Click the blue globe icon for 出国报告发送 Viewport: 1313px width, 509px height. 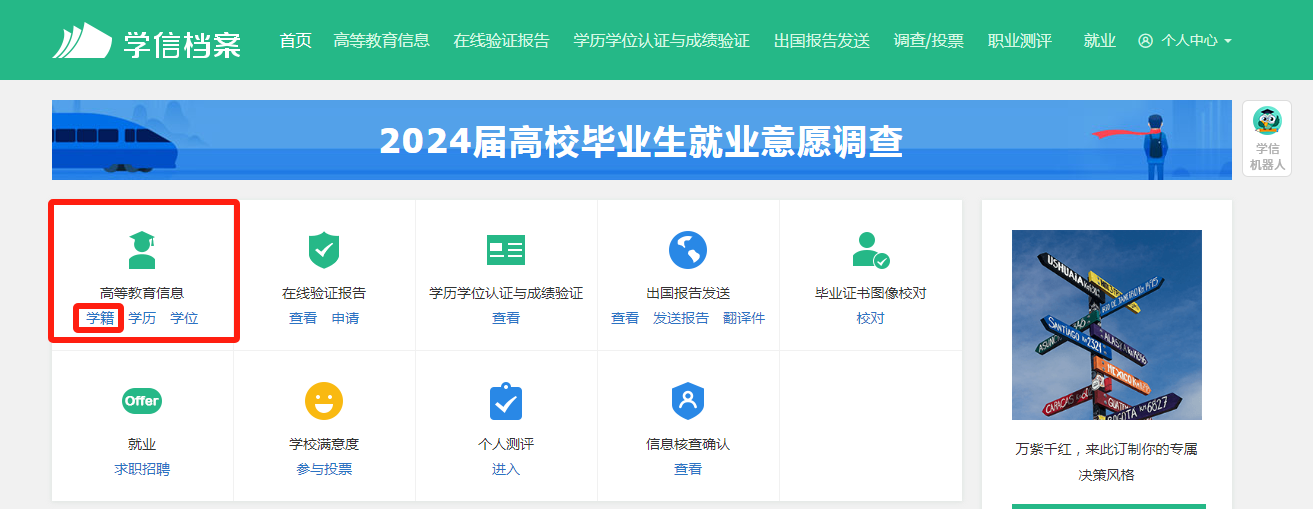point(688,250)
